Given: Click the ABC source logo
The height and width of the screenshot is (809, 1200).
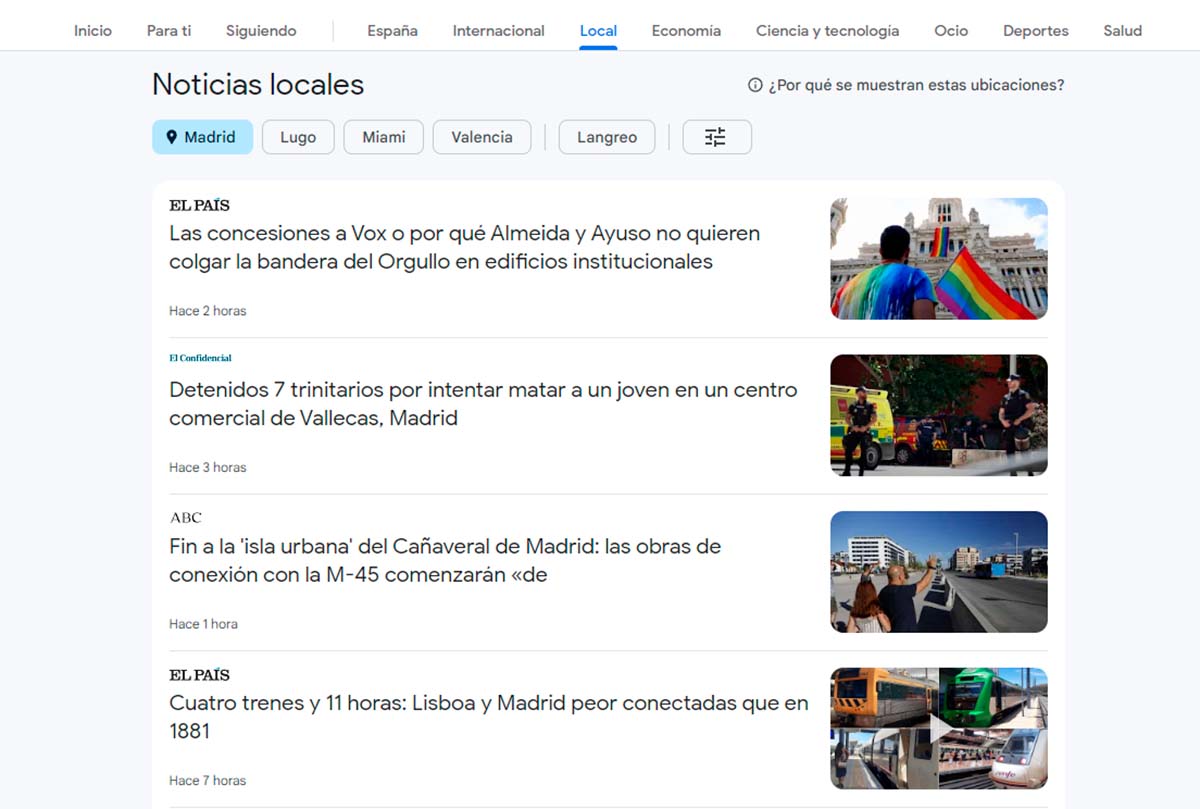Looking at the screenshot, I should click(185, 518).
